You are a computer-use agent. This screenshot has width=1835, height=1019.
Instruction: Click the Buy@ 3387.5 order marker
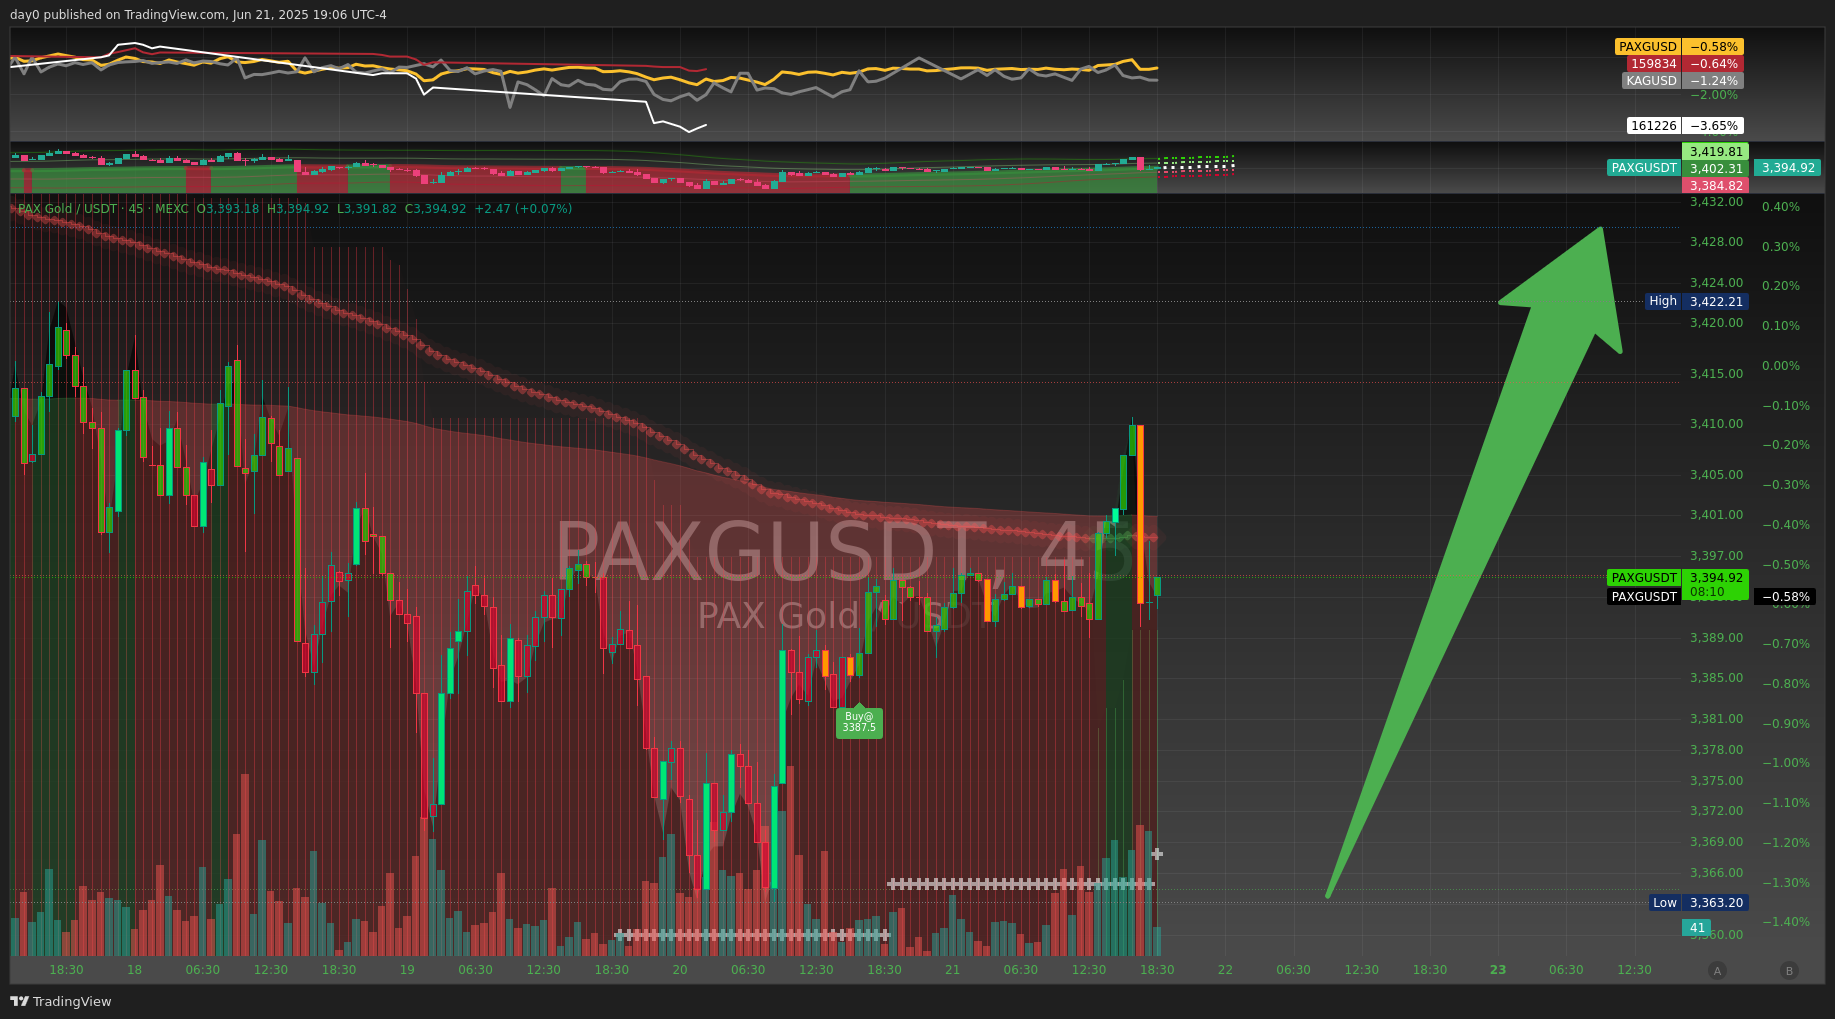click(x=859, y=721)
